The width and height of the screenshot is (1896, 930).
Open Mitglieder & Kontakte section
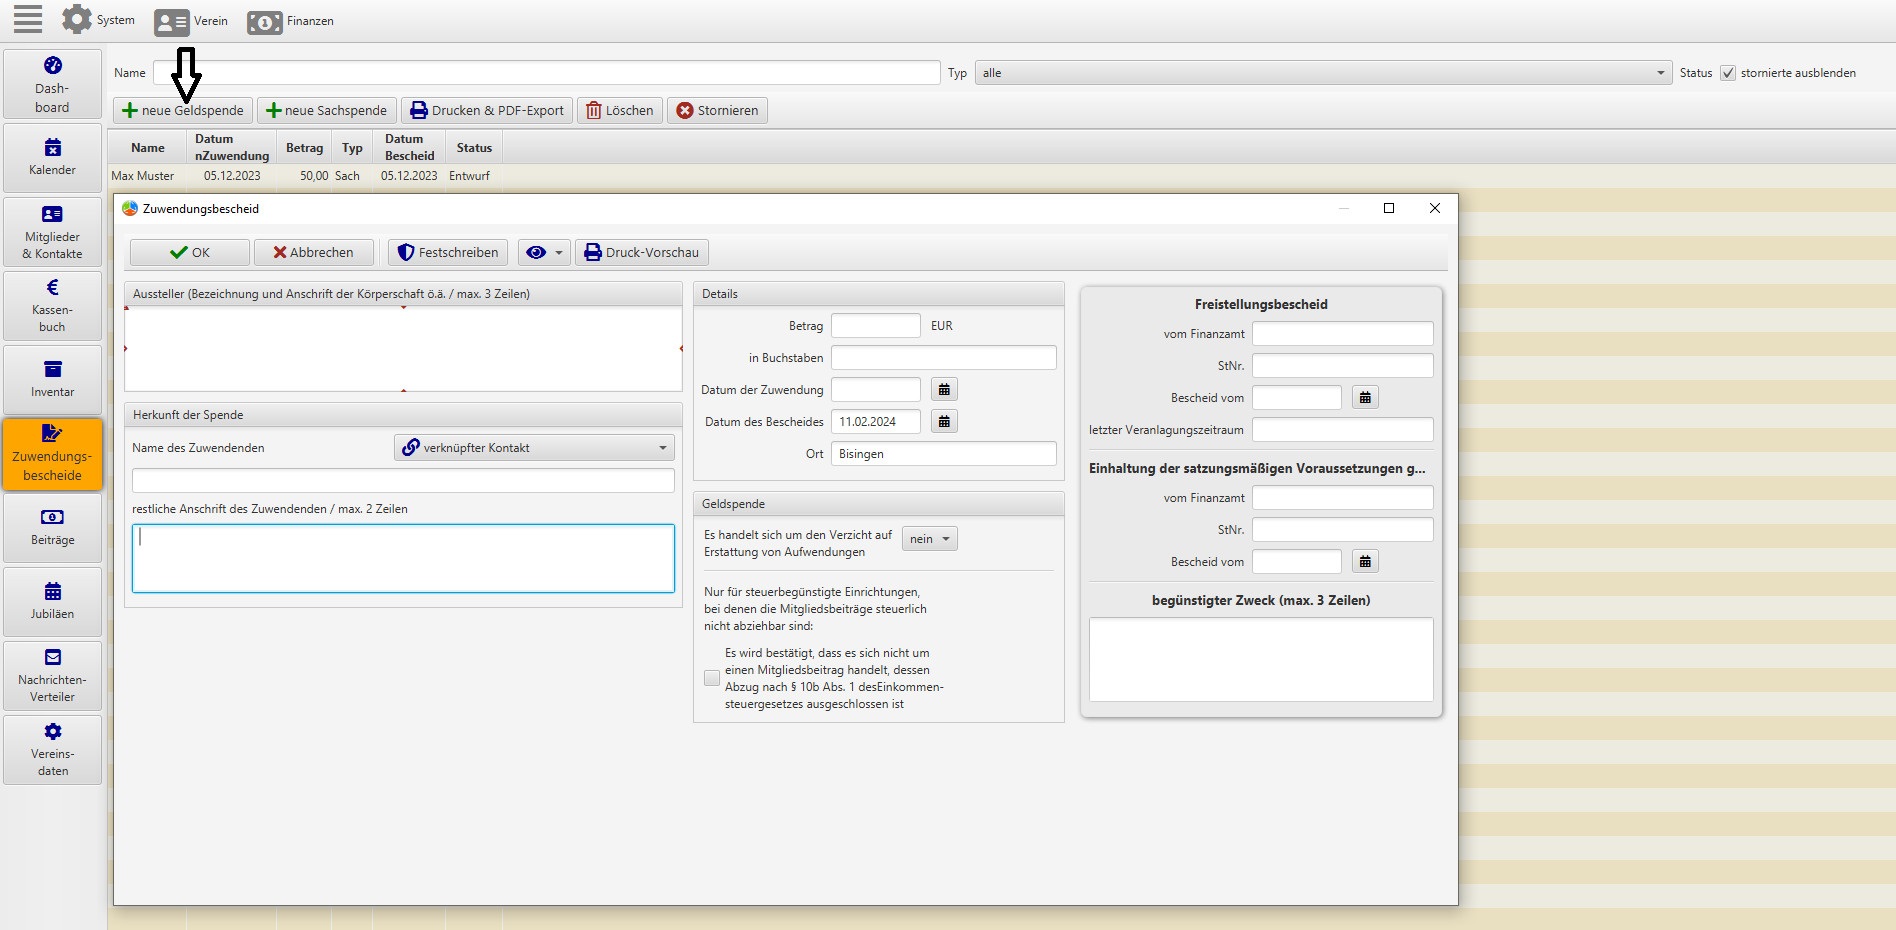[53, 232]
